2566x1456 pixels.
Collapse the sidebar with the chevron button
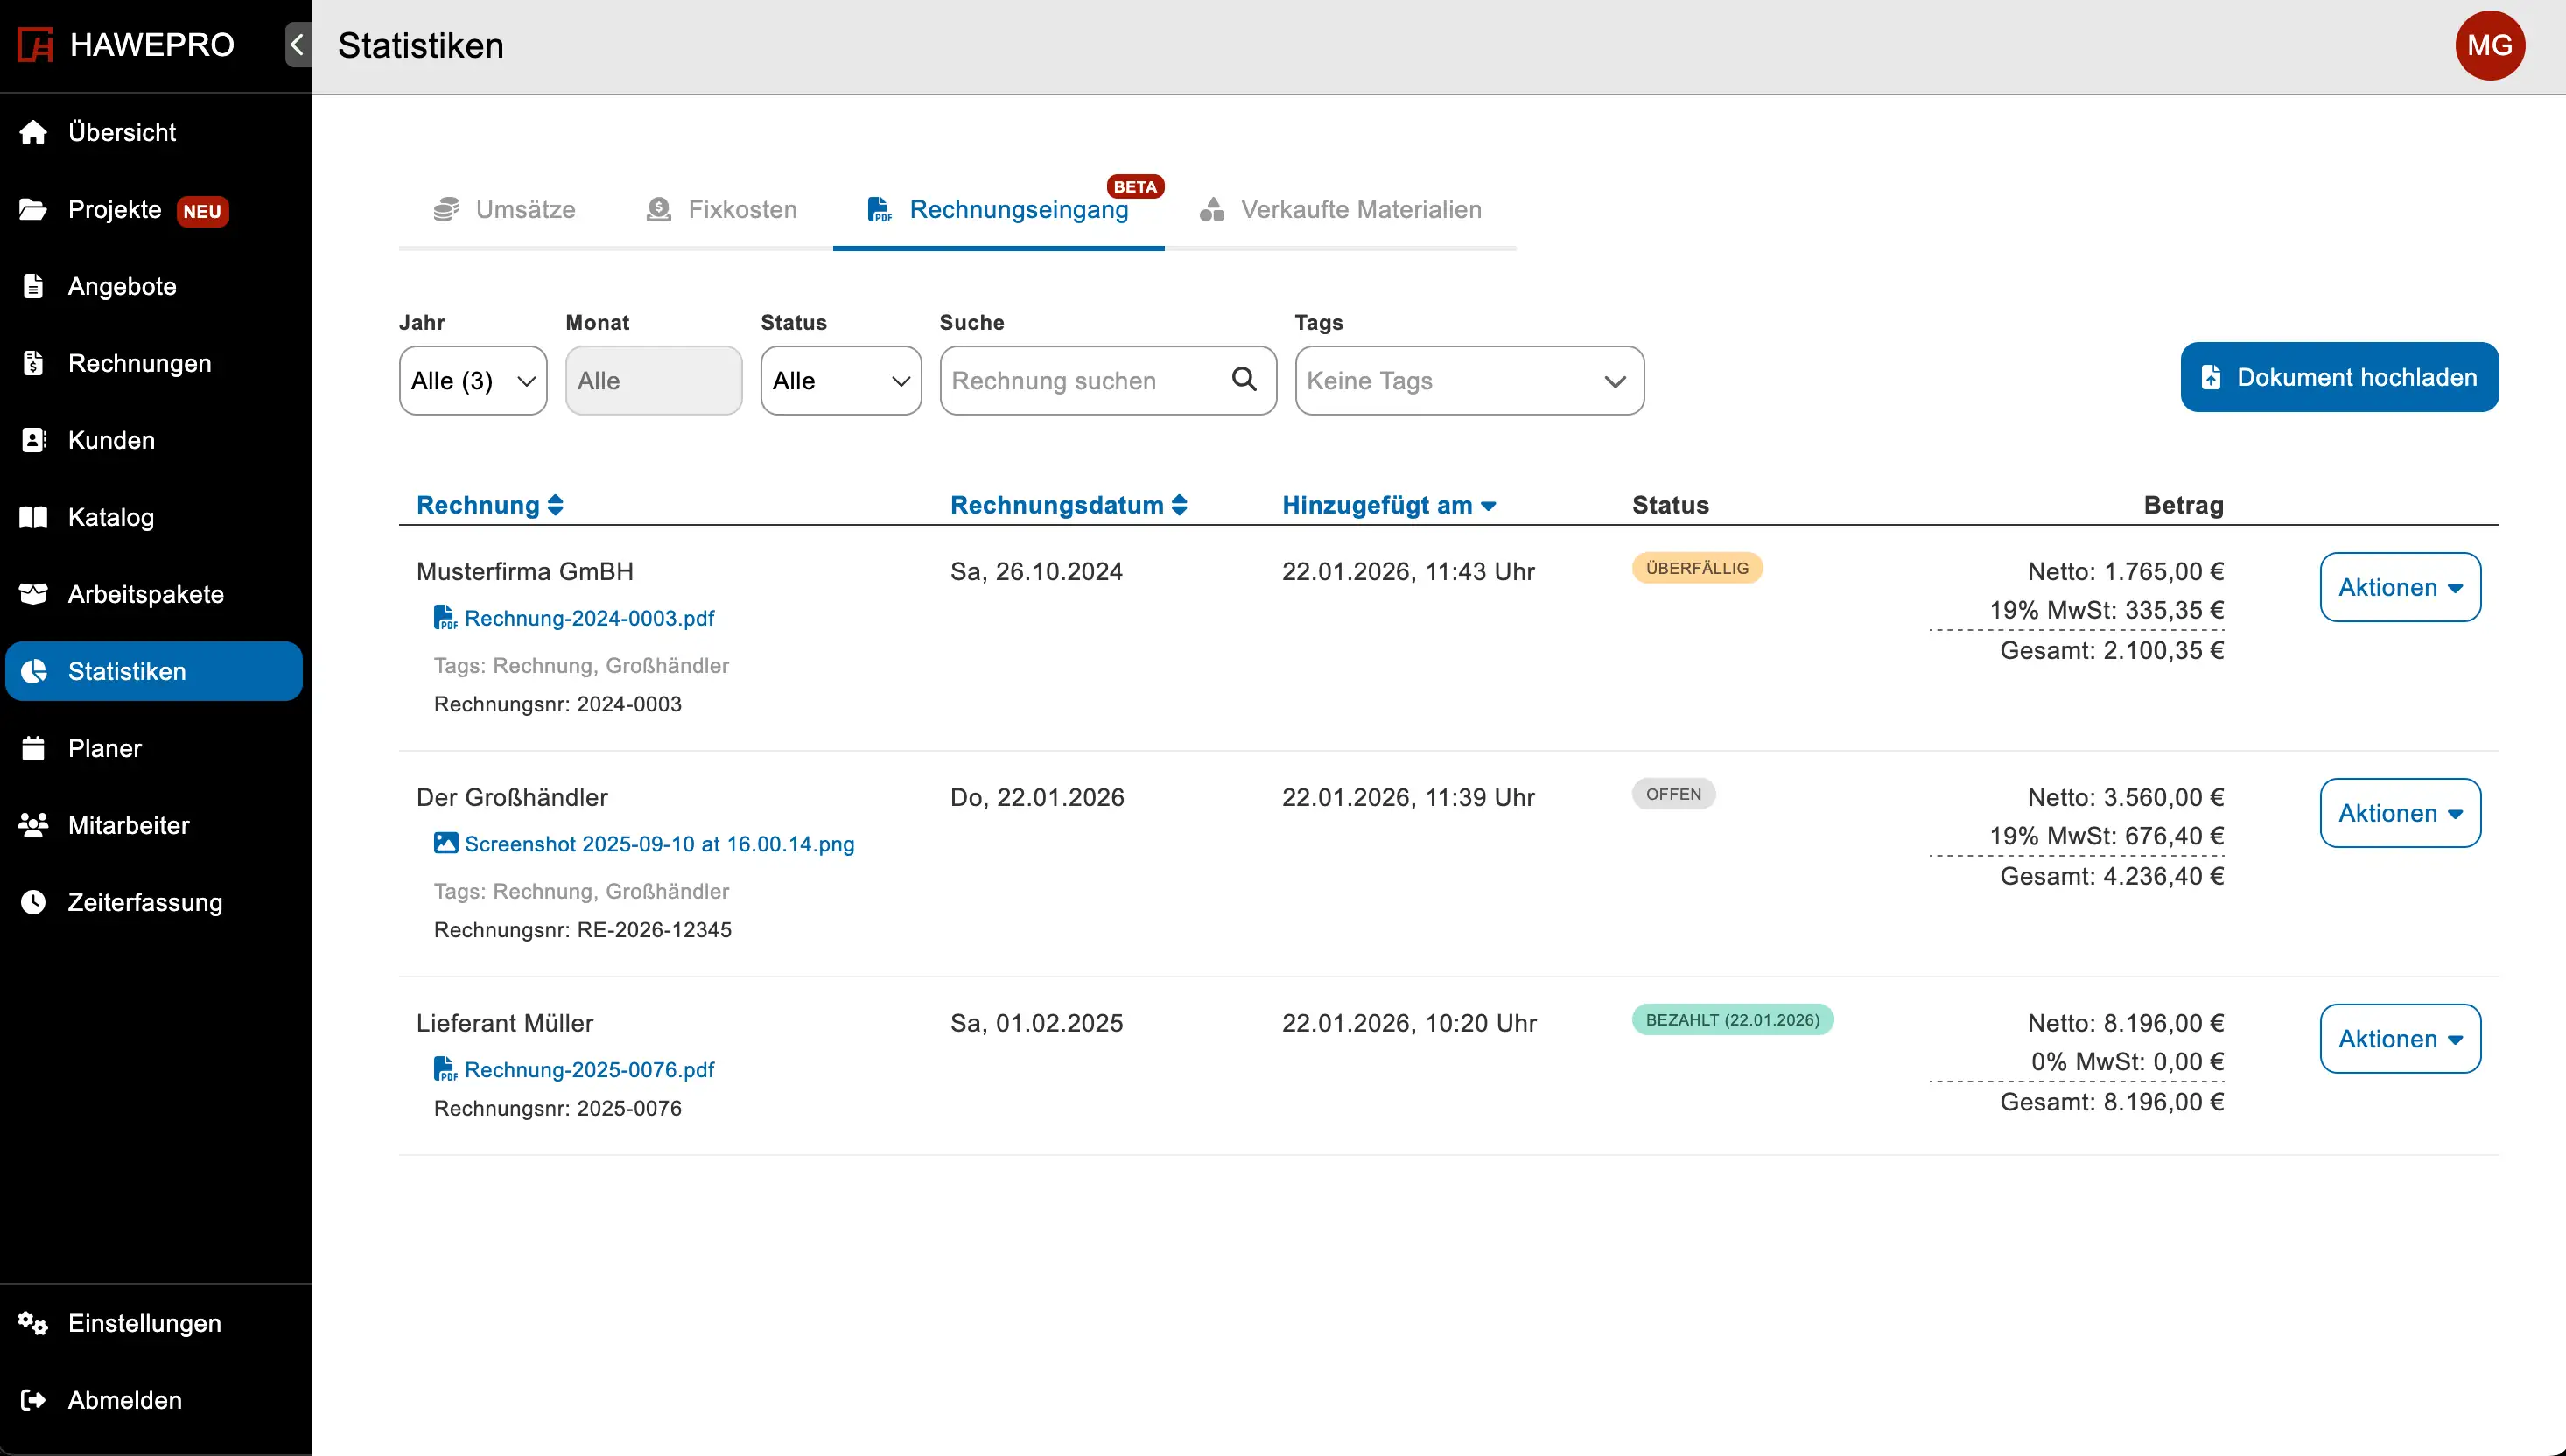coord(297,45)
